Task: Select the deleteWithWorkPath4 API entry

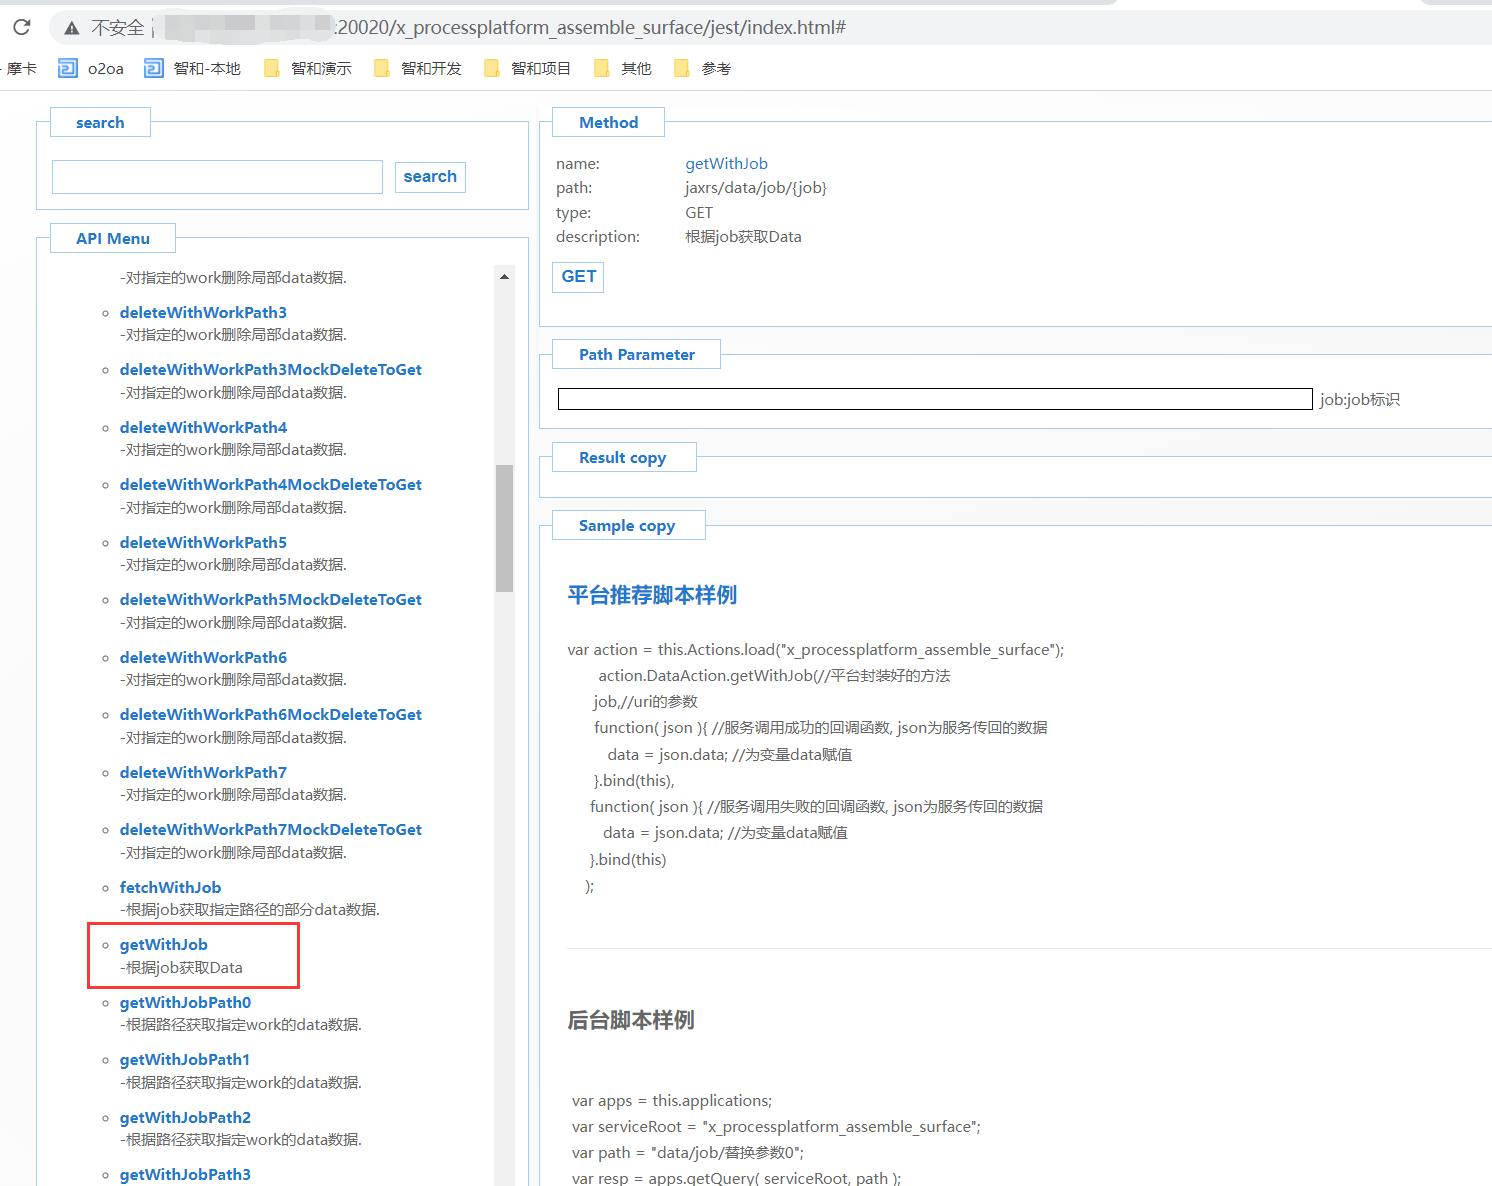Action: pyautogui.click(x=203, y=427)
